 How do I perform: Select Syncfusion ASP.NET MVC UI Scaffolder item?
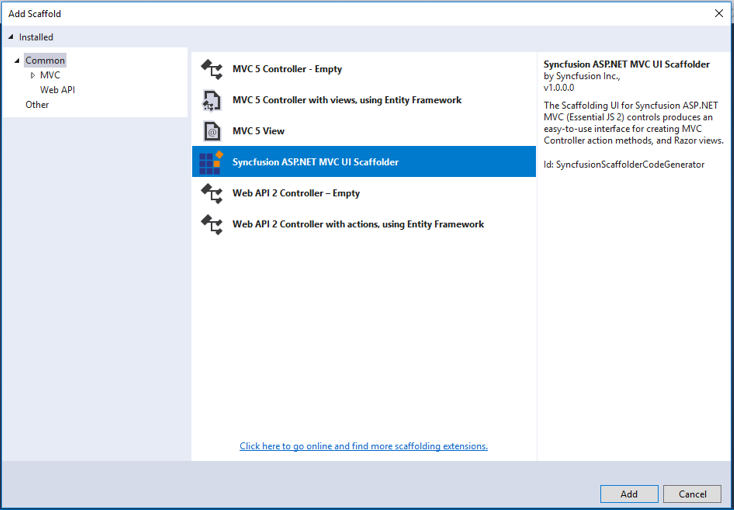364,162
